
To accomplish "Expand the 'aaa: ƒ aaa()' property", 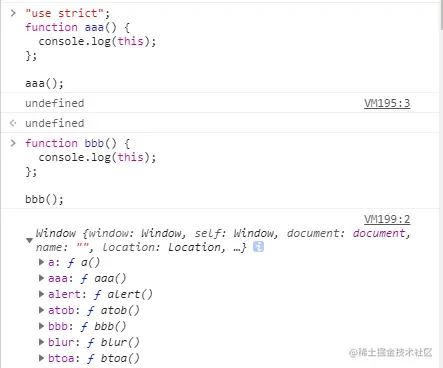I will tap(41, 278).
